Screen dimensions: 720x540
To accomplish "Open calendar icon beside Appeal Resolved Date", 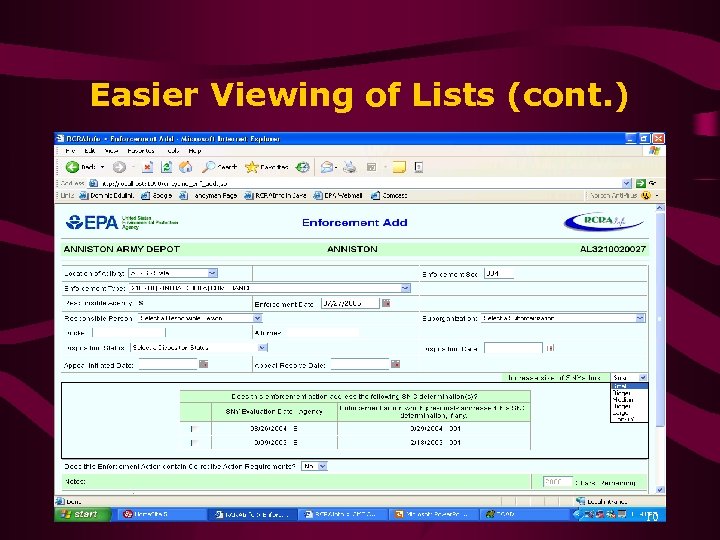I will click(x=395, y=364).
